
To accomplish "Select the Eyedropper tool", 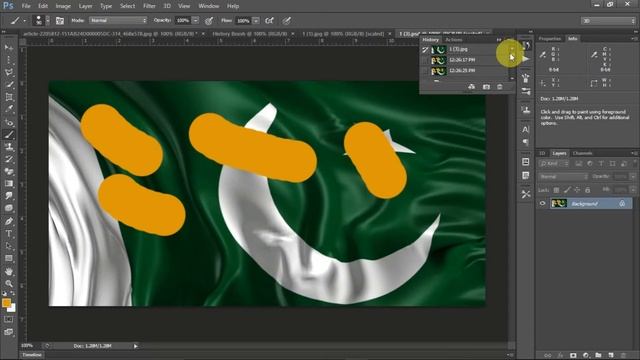I will click(9, 109).
